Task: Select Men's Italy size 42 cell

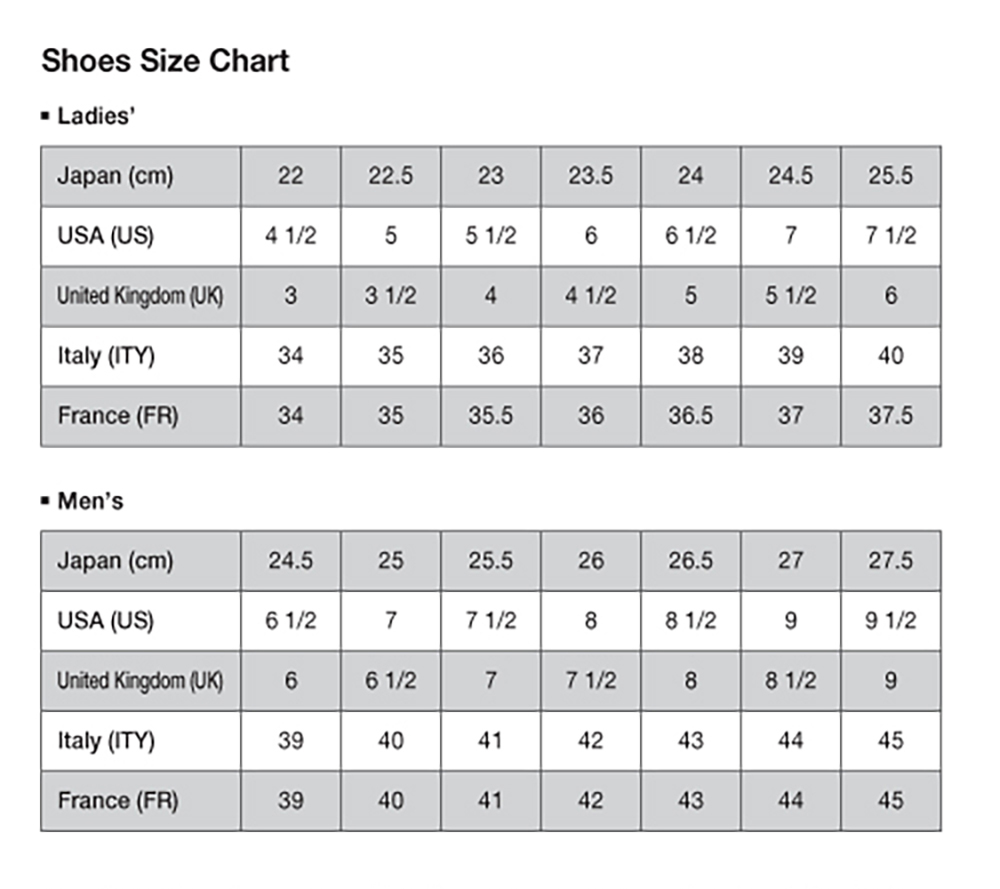Action: [x=591, y=741]
